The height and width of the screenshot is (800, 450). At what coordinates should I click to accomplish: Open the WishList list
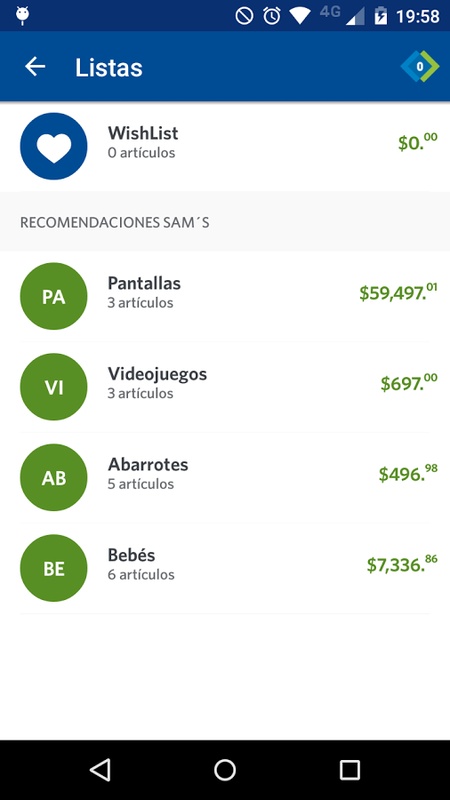(x=225, y=146)
